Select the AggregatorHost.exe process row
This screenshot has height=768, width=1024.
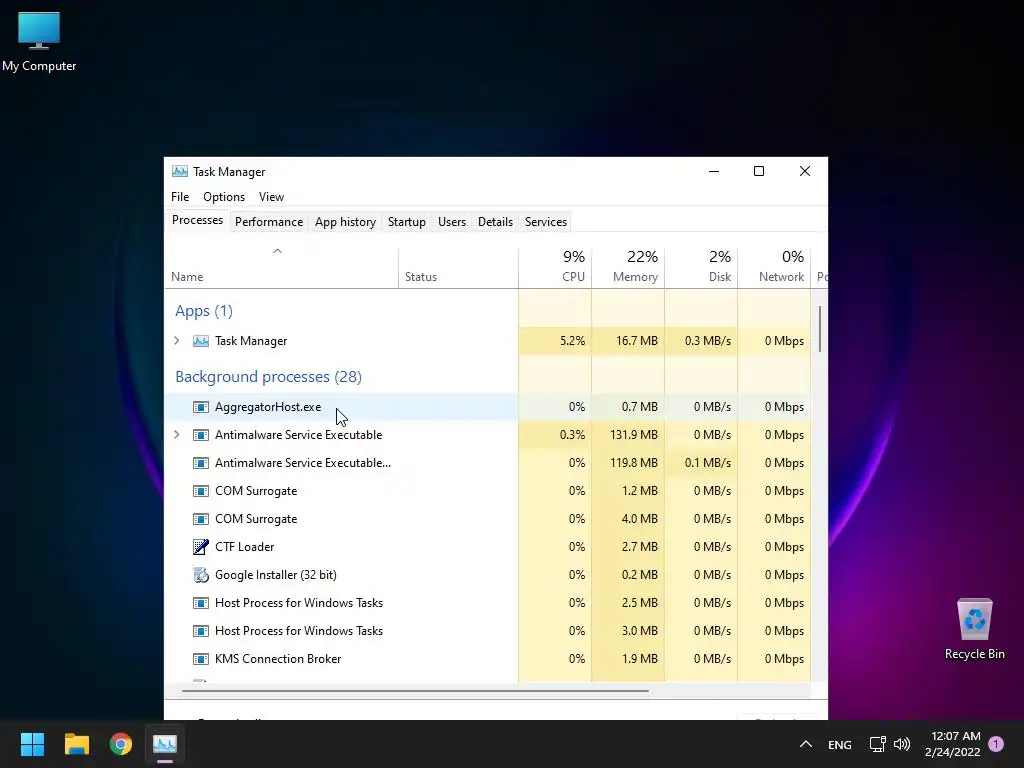(x=487, y=407)
